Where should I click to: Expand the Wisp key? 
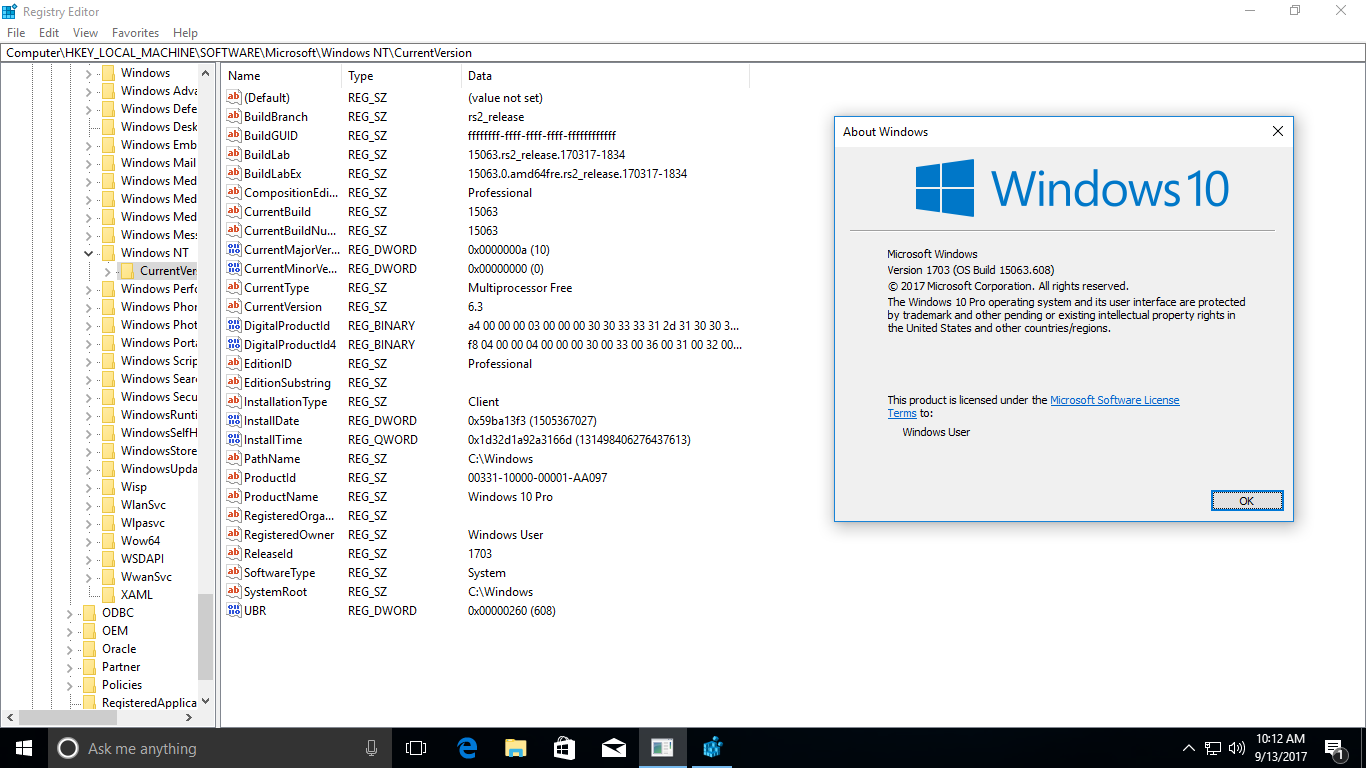point(89,487)
